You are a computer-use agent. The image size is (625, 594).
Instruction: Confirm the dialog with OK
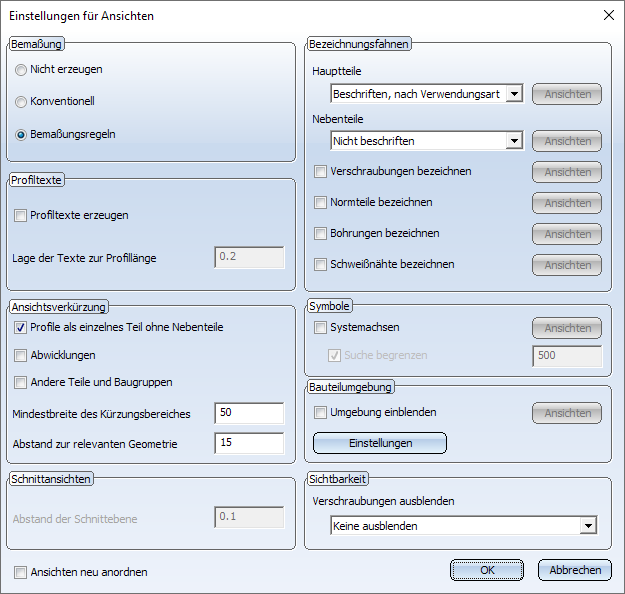tap(487, 570)
